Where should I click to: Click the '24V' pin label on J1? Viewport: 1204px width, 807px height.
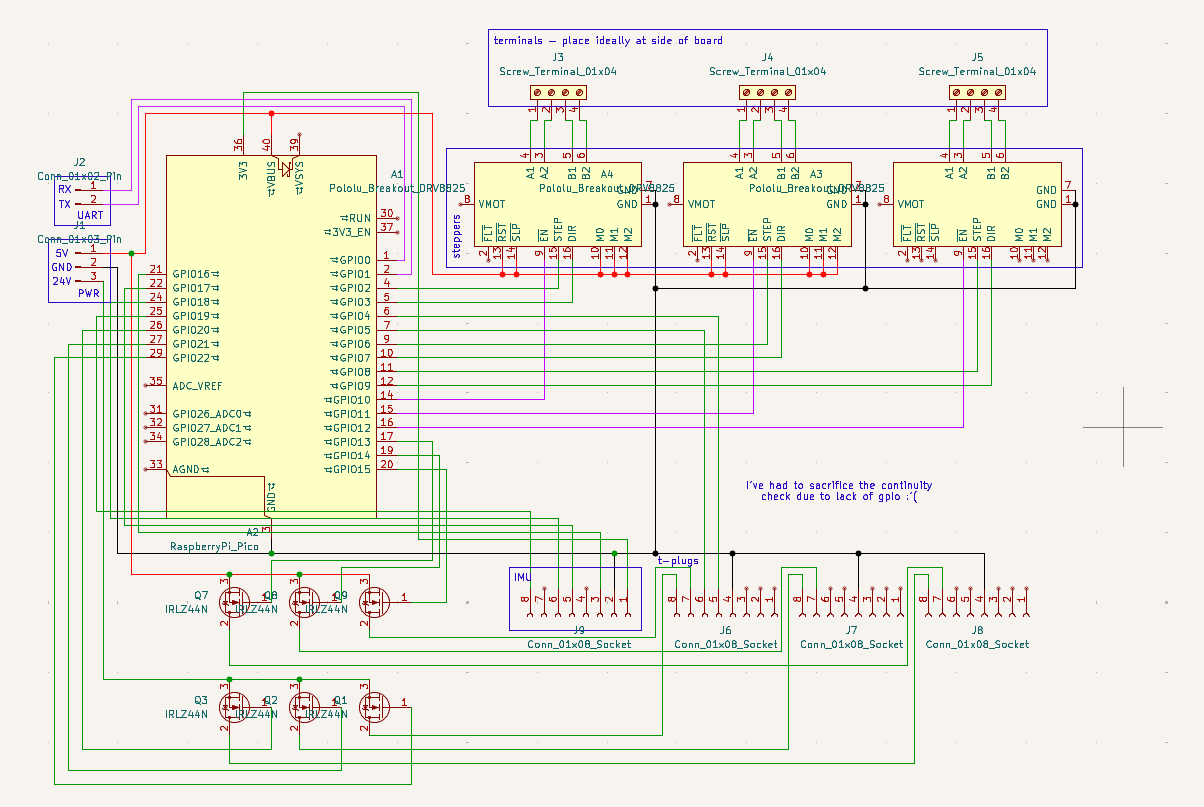62,281
